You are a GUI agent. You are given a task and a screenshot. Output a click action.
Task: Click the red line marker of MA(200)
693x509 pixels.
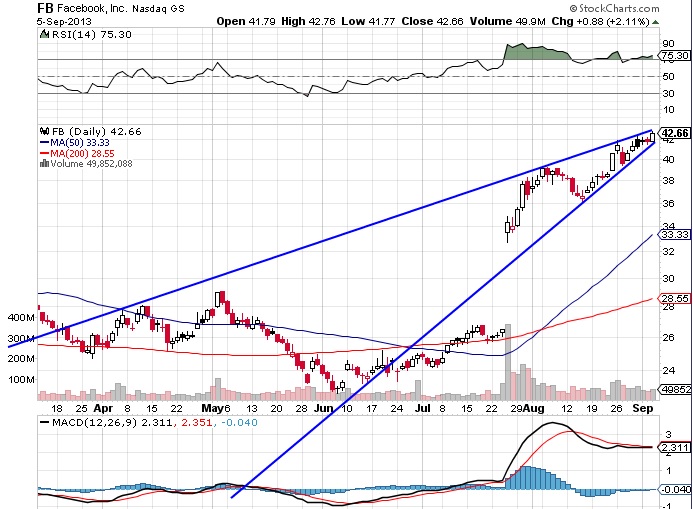coord(45,154)
